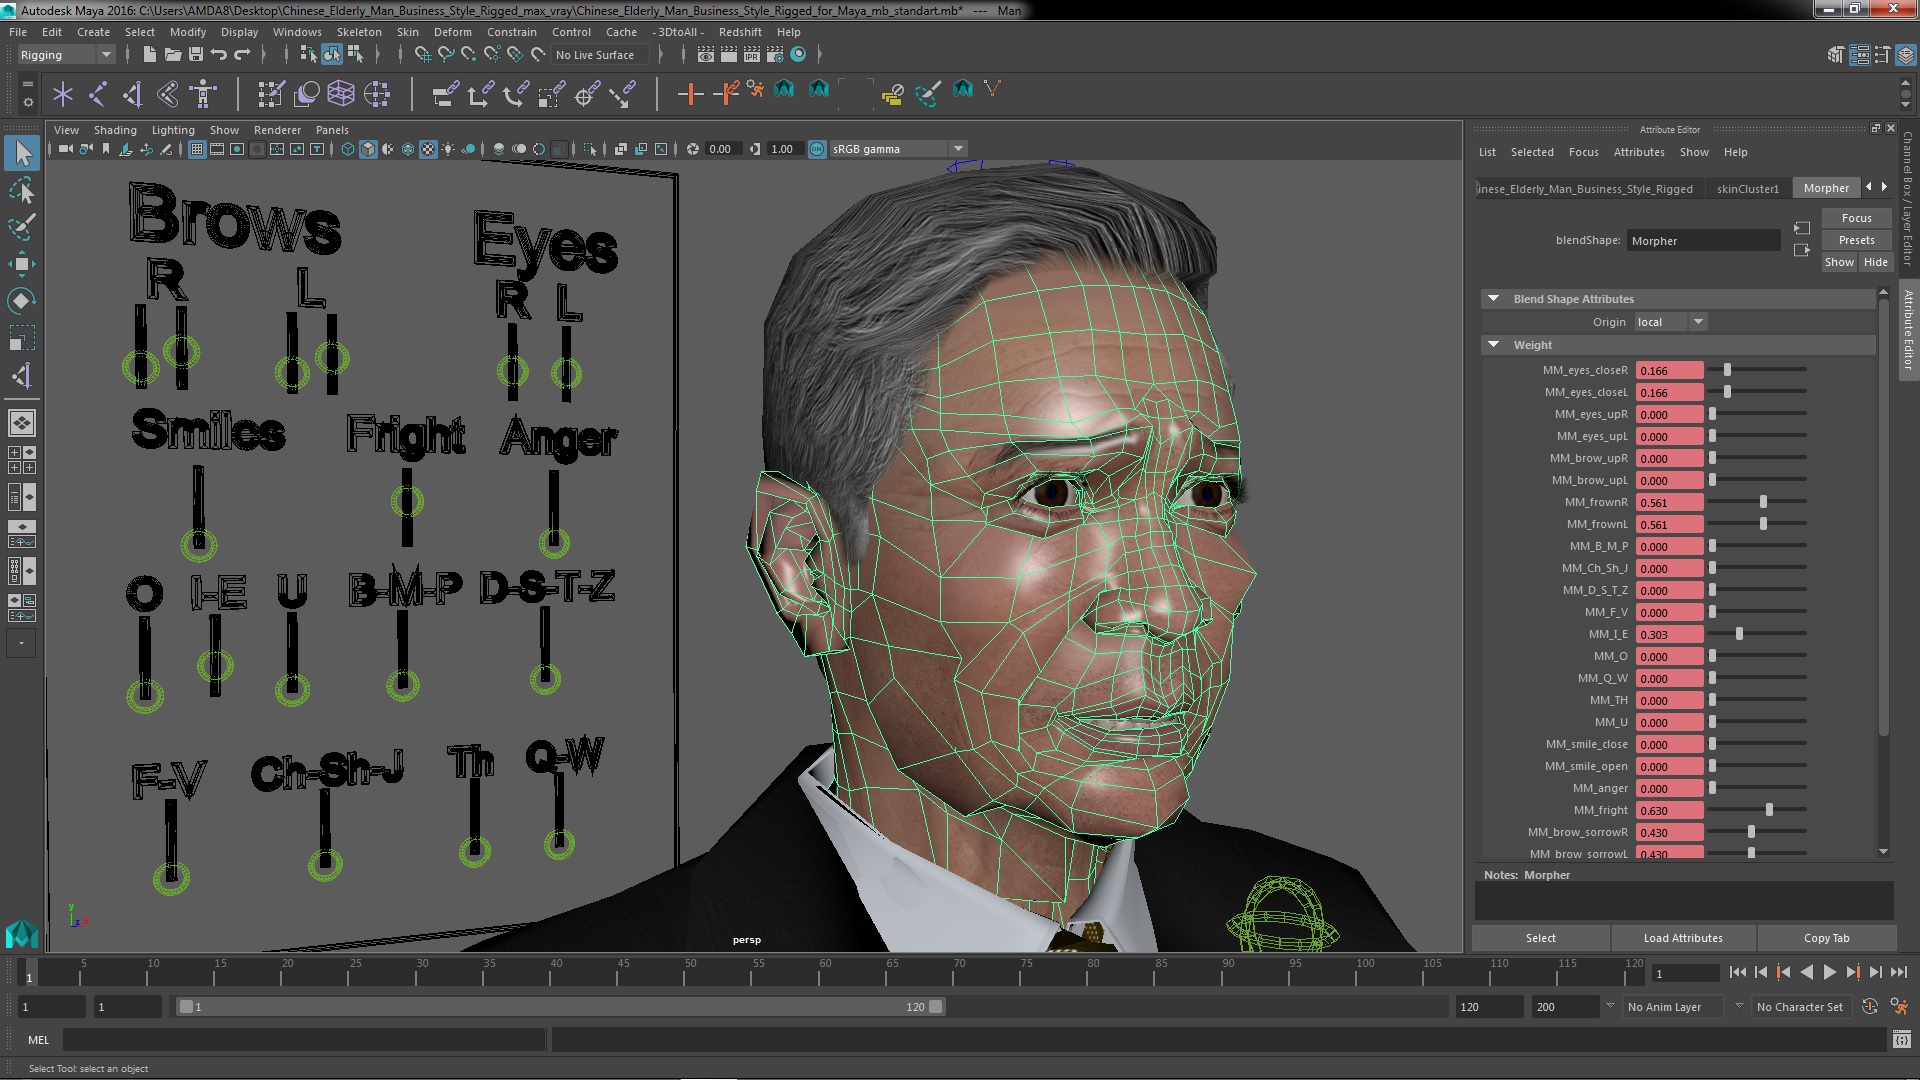
Task: Click the Open scene folder icon
Action: (x=172, y=55)
